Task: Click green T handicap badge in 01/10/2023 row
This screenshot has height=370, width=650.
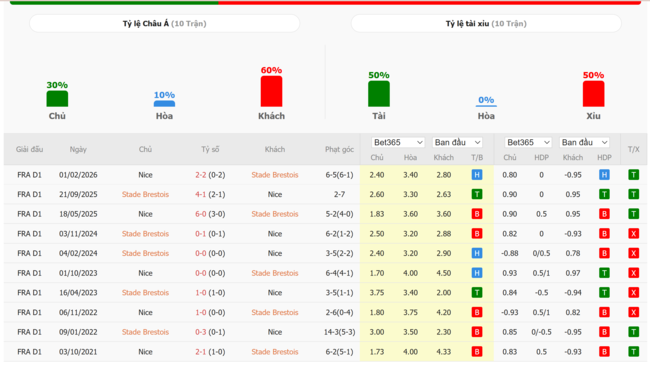Action: click(x=604, y=273)
